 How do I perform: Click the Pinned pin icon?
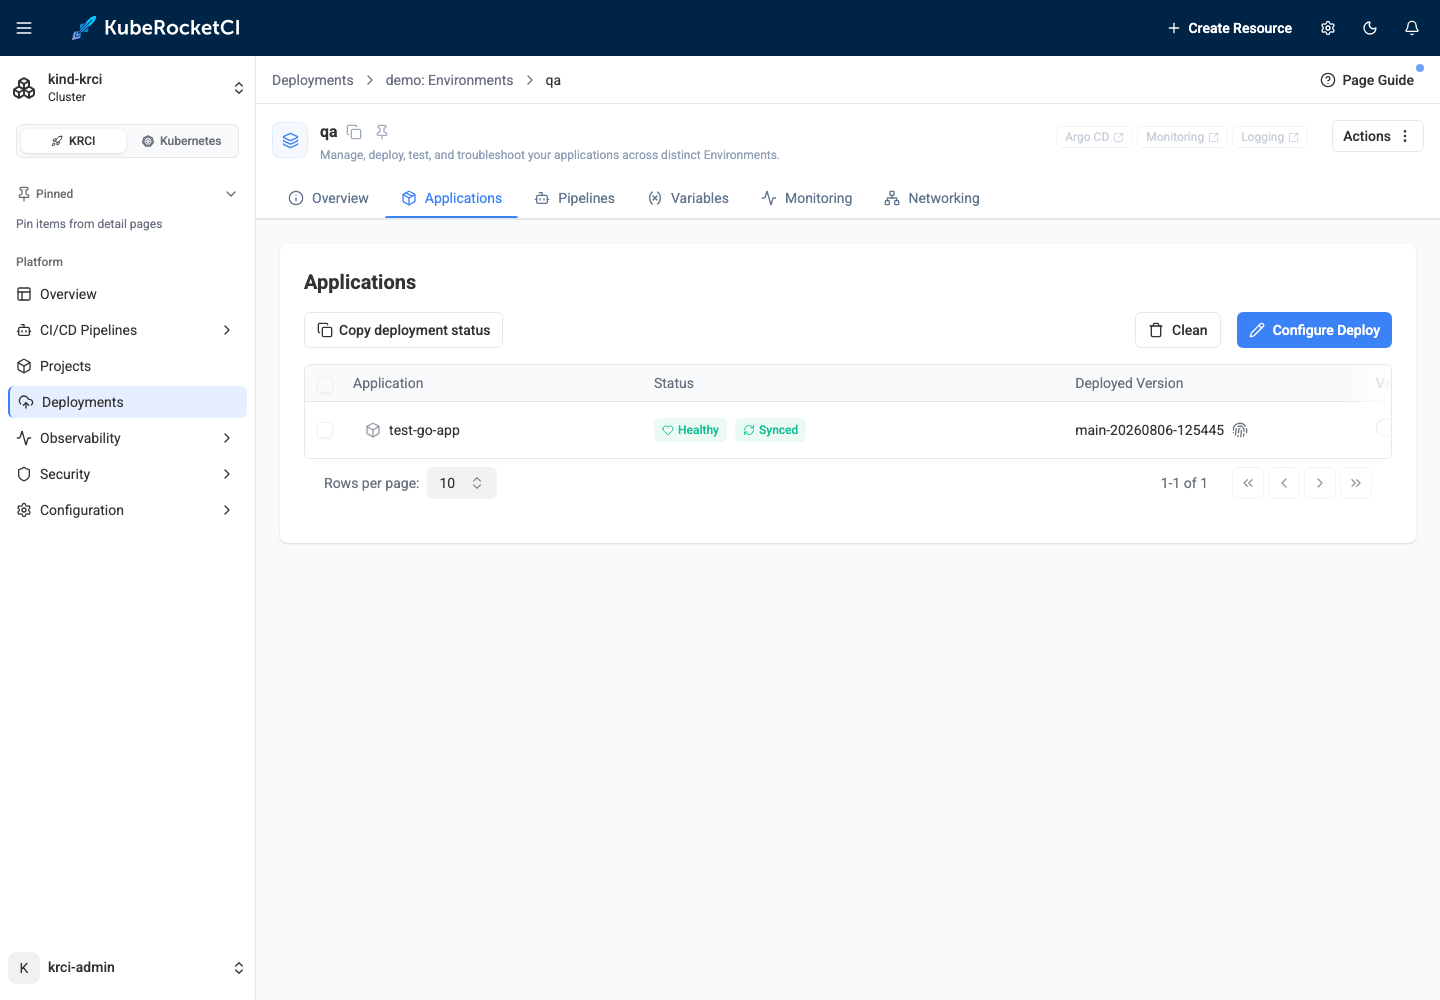pos(24,194)
